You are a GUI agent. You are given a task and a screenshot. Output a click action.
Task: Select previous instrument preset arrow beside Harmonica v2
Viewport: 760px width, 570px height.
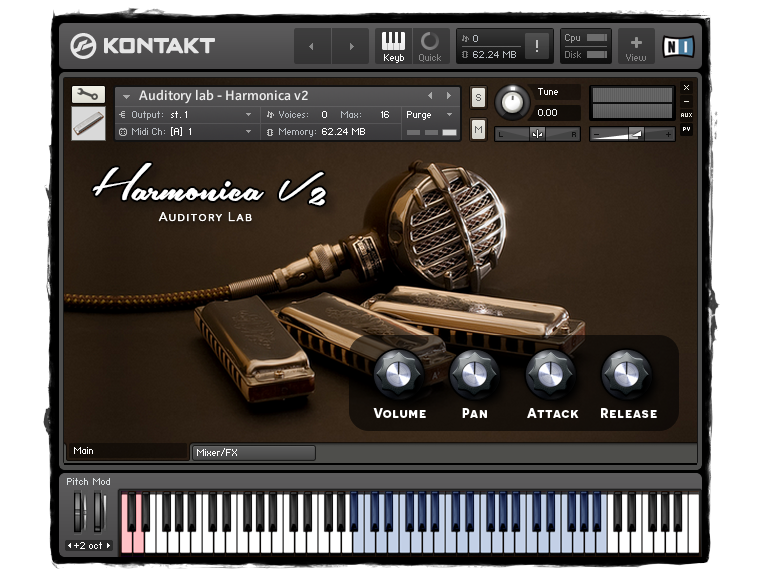point(429,95)
